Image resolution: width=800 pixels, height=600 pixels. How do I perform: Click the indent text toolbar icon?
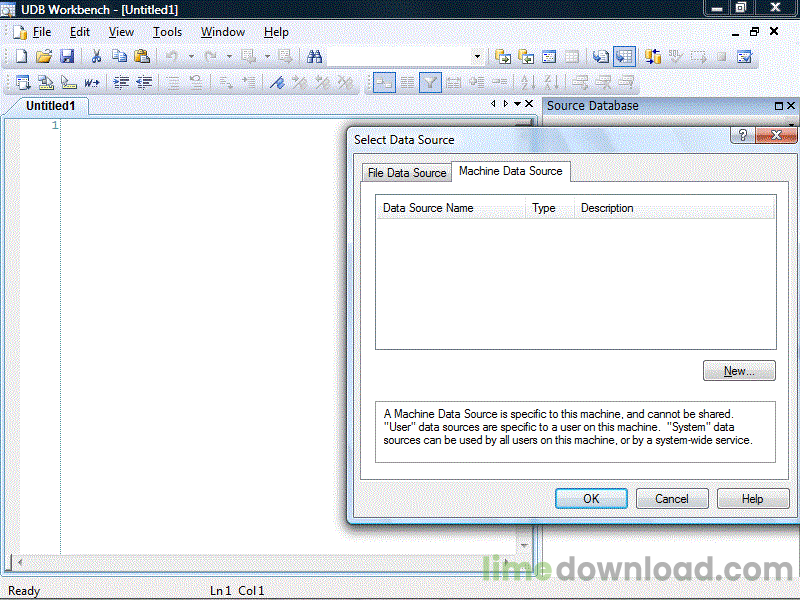[x=122, y=83]
